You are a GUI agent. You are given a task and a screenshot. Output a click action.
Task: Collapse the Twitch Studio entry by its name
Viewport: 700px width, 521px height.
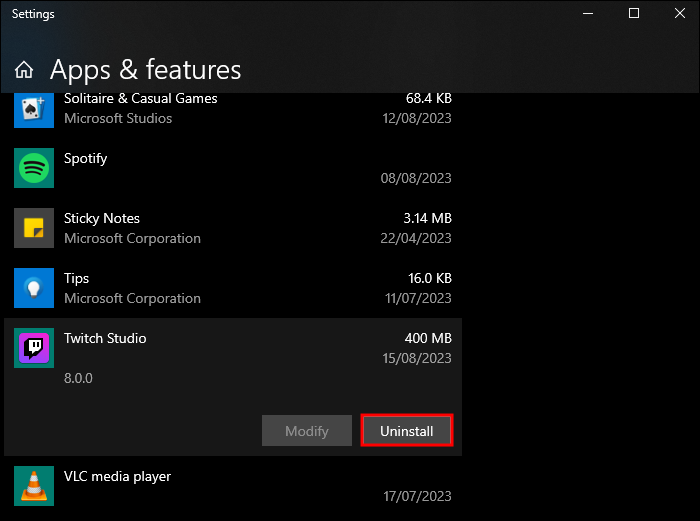click(105, 338)
